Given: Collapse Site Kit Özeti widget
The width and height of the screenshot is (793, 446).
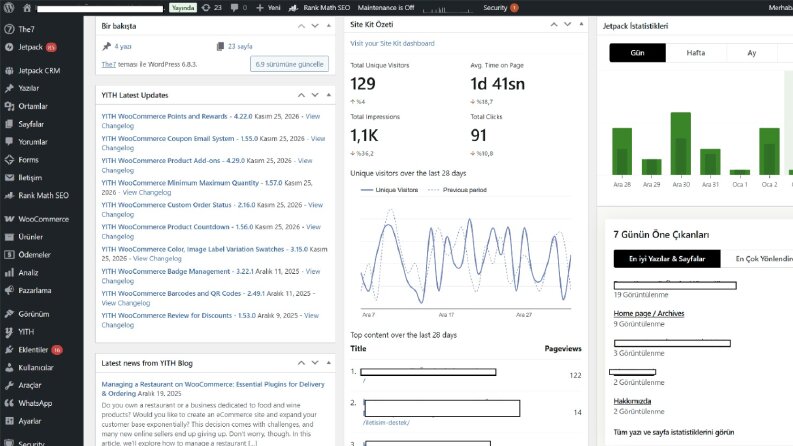Looking at the screenshot, I should 581,24.
